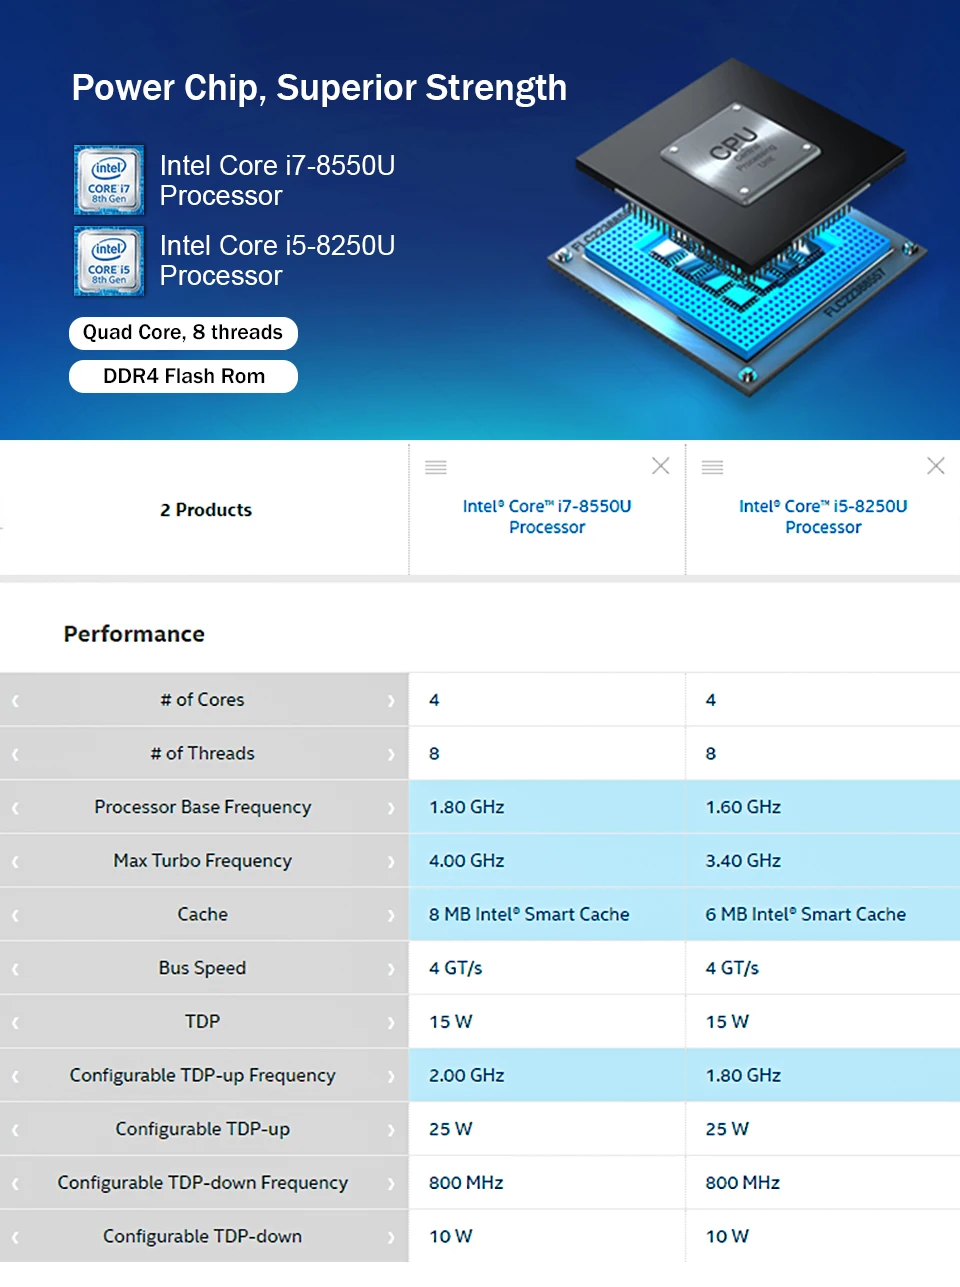The width and height of the screenshot is (960, 1287).
Task: Click the left chevron on # of Threads row
Action: pos(15,755)
